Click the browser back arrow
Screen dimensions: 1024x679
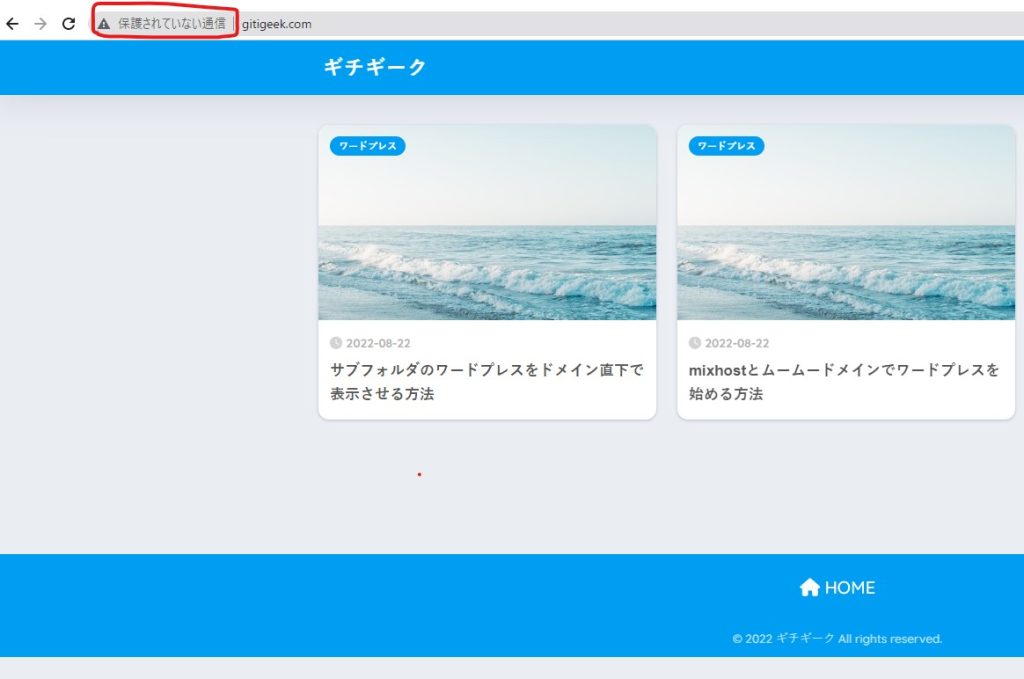pos(12,24)
